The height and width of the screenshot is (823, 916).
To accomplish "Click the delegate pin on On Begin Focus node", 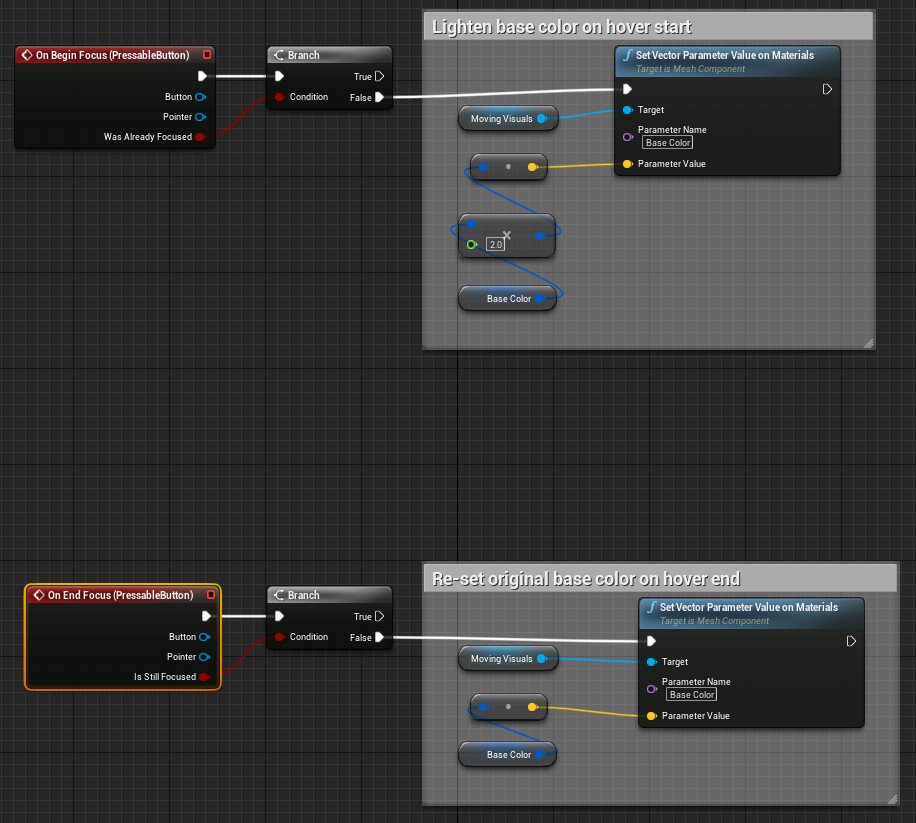I will 207,55.
